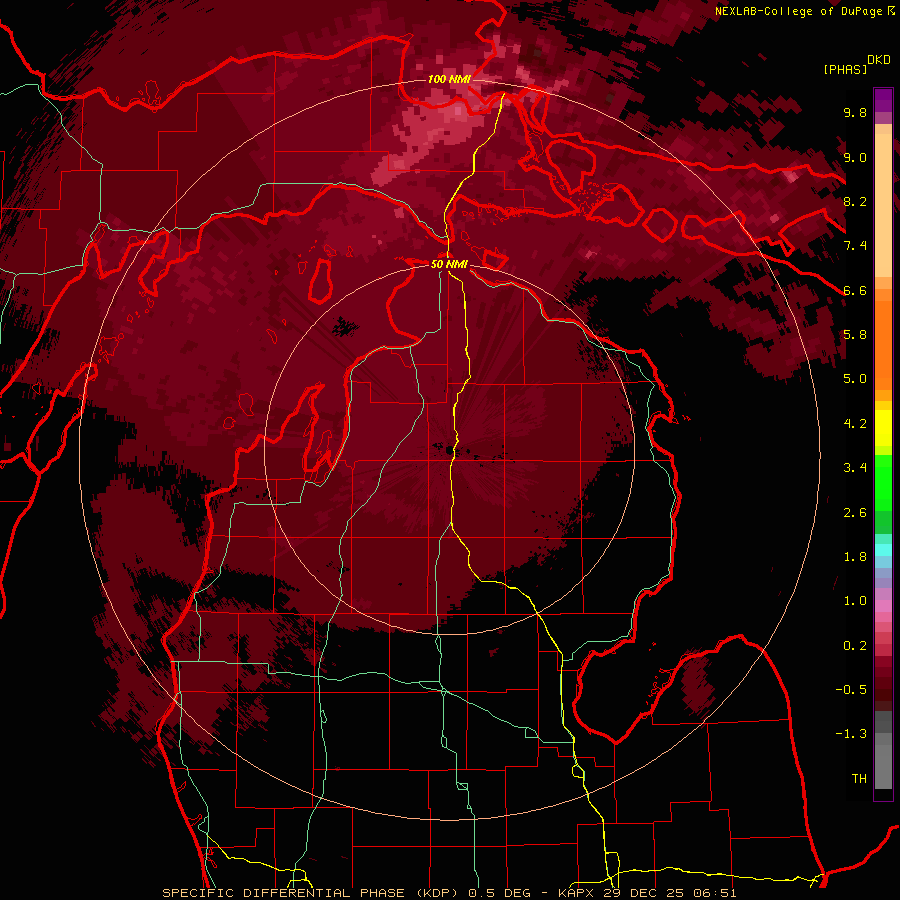Pick the bright yellow color bar segment
The image size is (900, 900).
coord(883,428)
